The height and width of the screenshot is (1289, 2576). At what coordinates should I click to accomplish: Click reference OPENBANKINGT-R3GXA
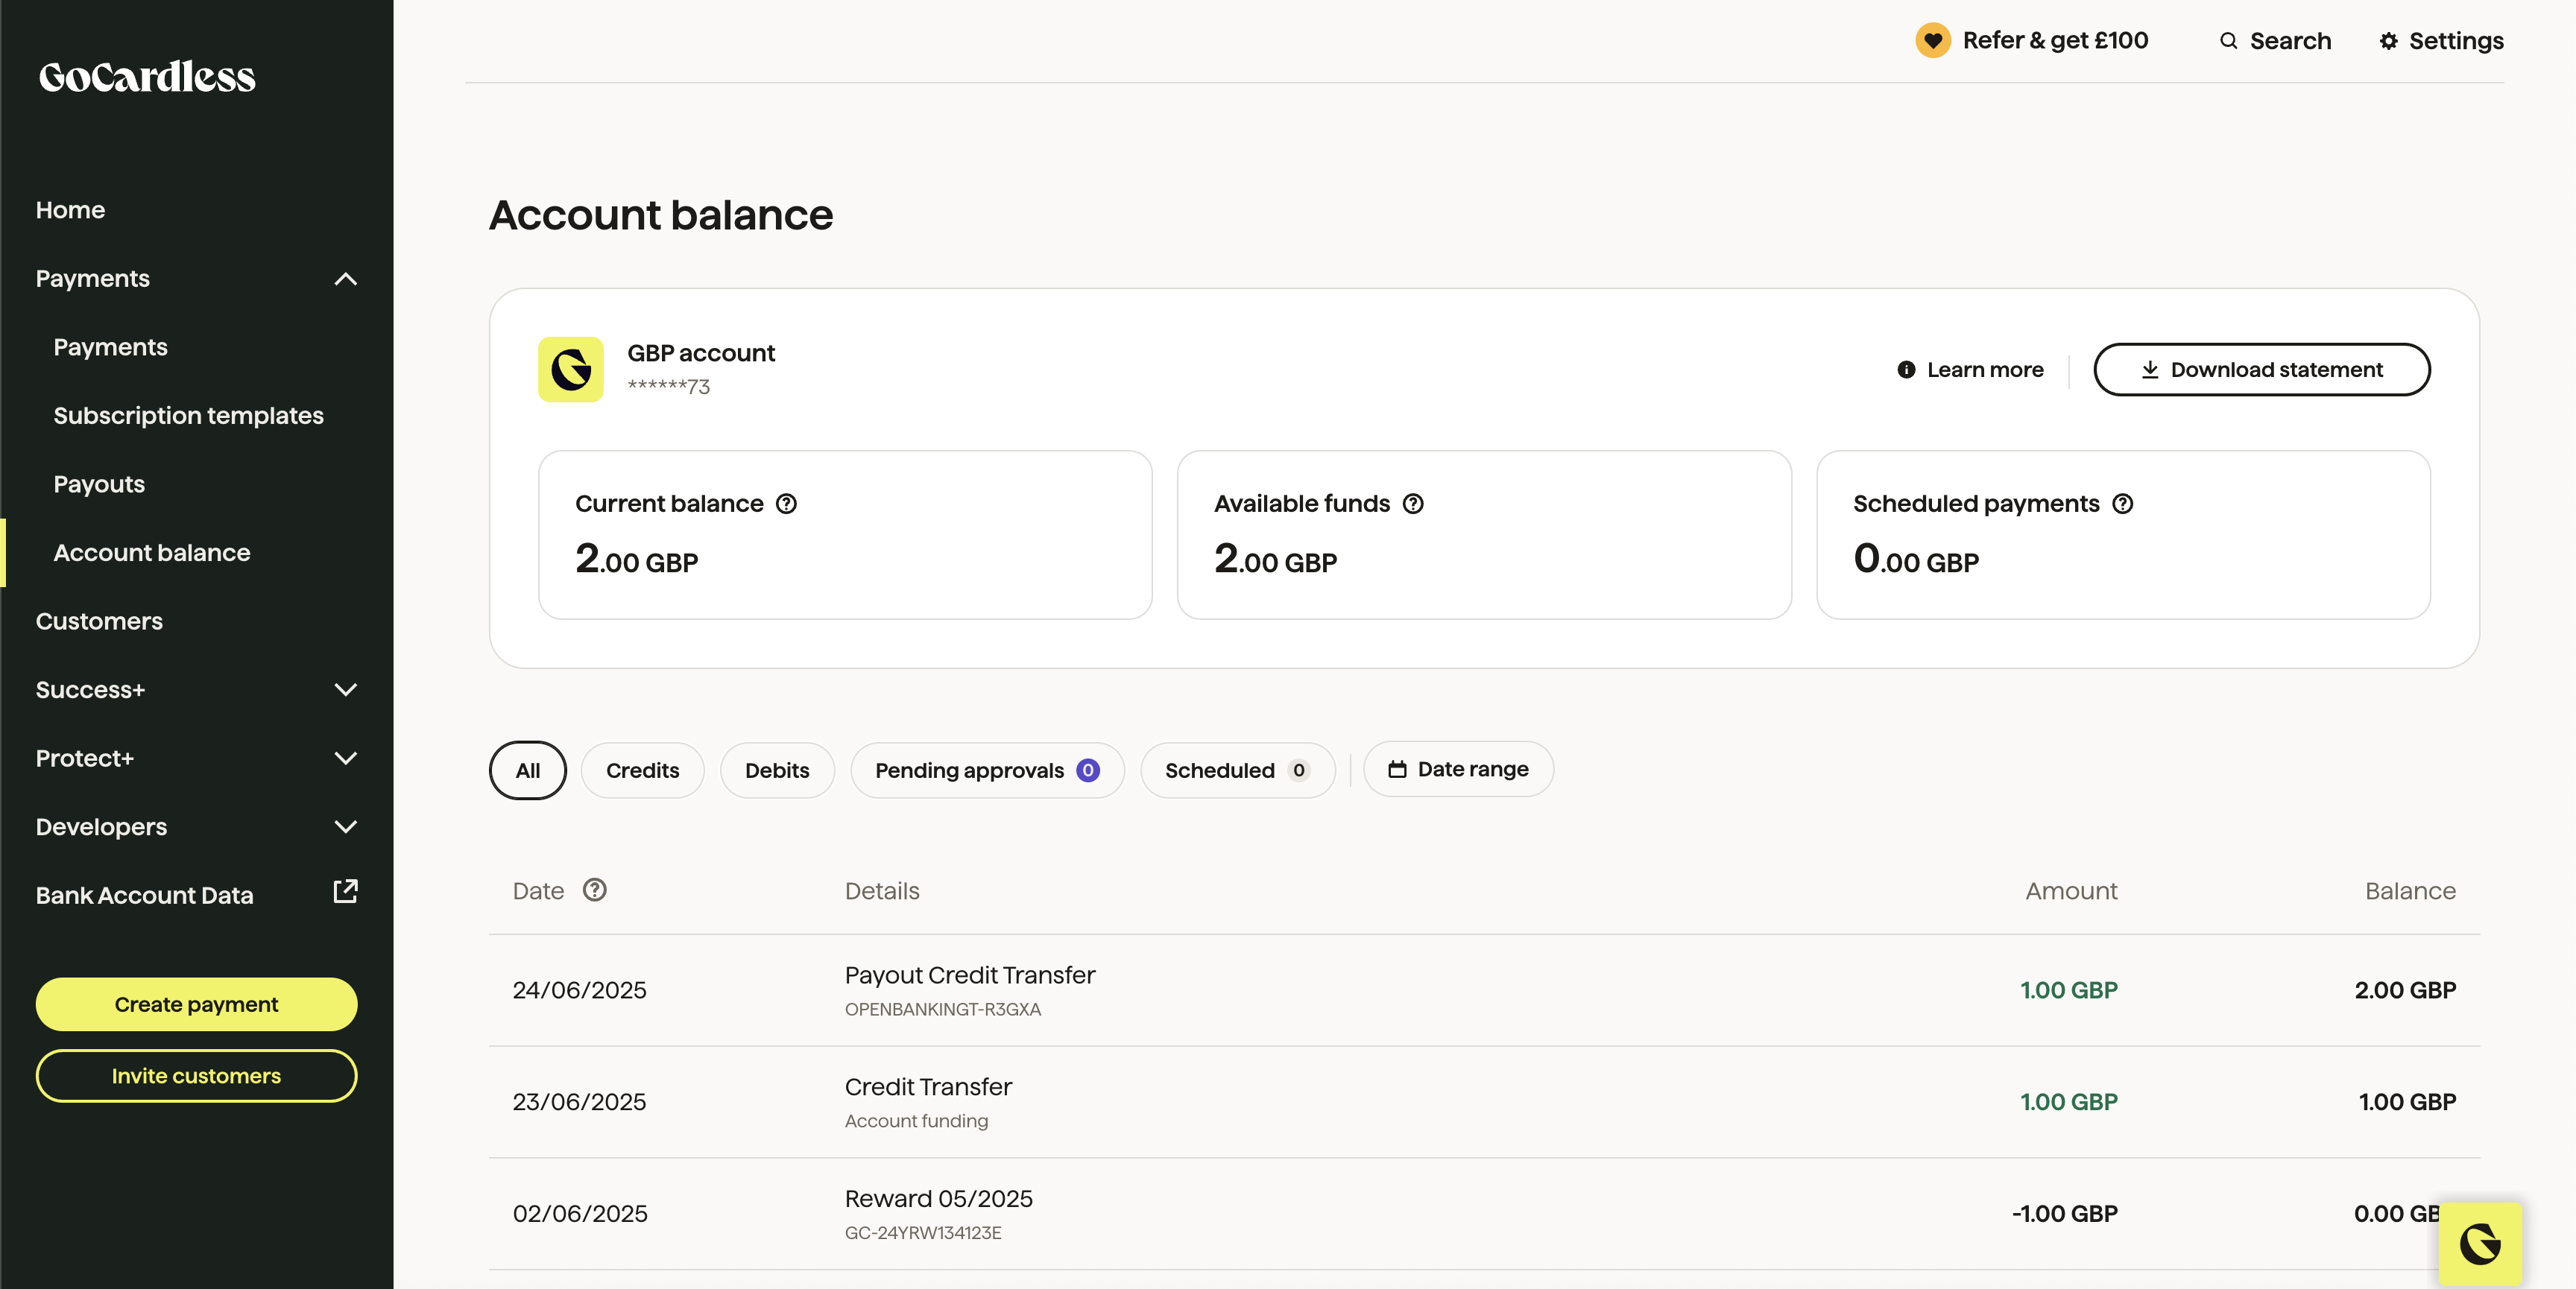pos(943,1009)
